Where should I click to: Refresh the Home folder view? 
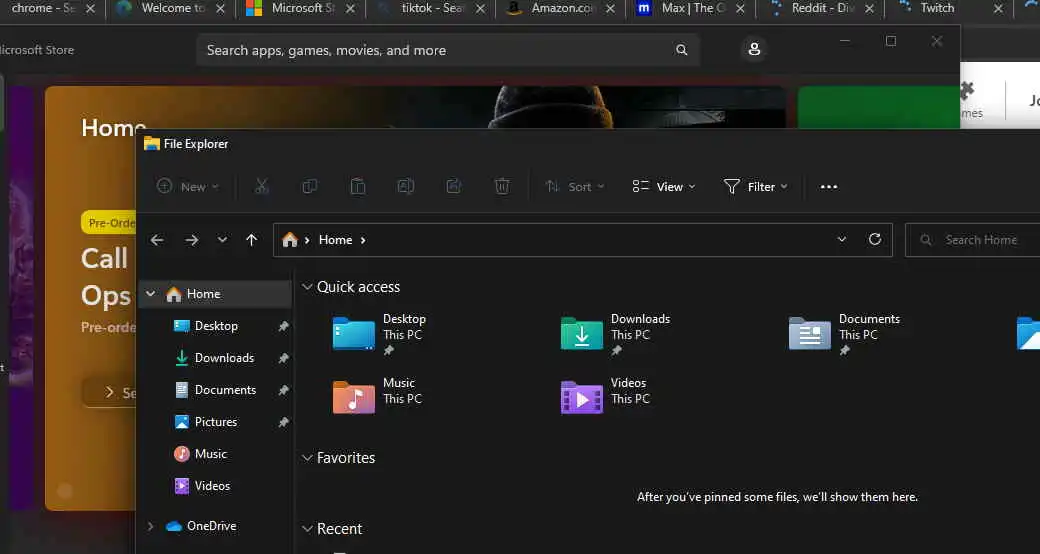[x=875, y=240]
